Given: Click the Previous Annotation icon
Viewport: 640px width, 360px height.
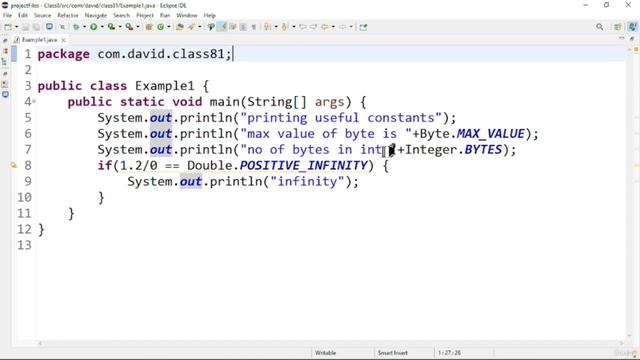Looking at the screenshot, I should tap(285, 27).
